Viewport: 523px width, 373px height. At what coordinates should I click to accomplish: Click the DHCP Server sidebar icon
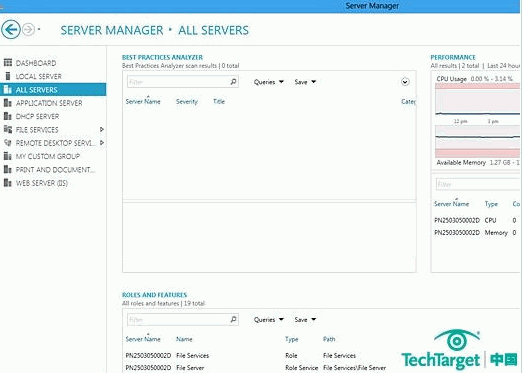(x=8, y=116)
